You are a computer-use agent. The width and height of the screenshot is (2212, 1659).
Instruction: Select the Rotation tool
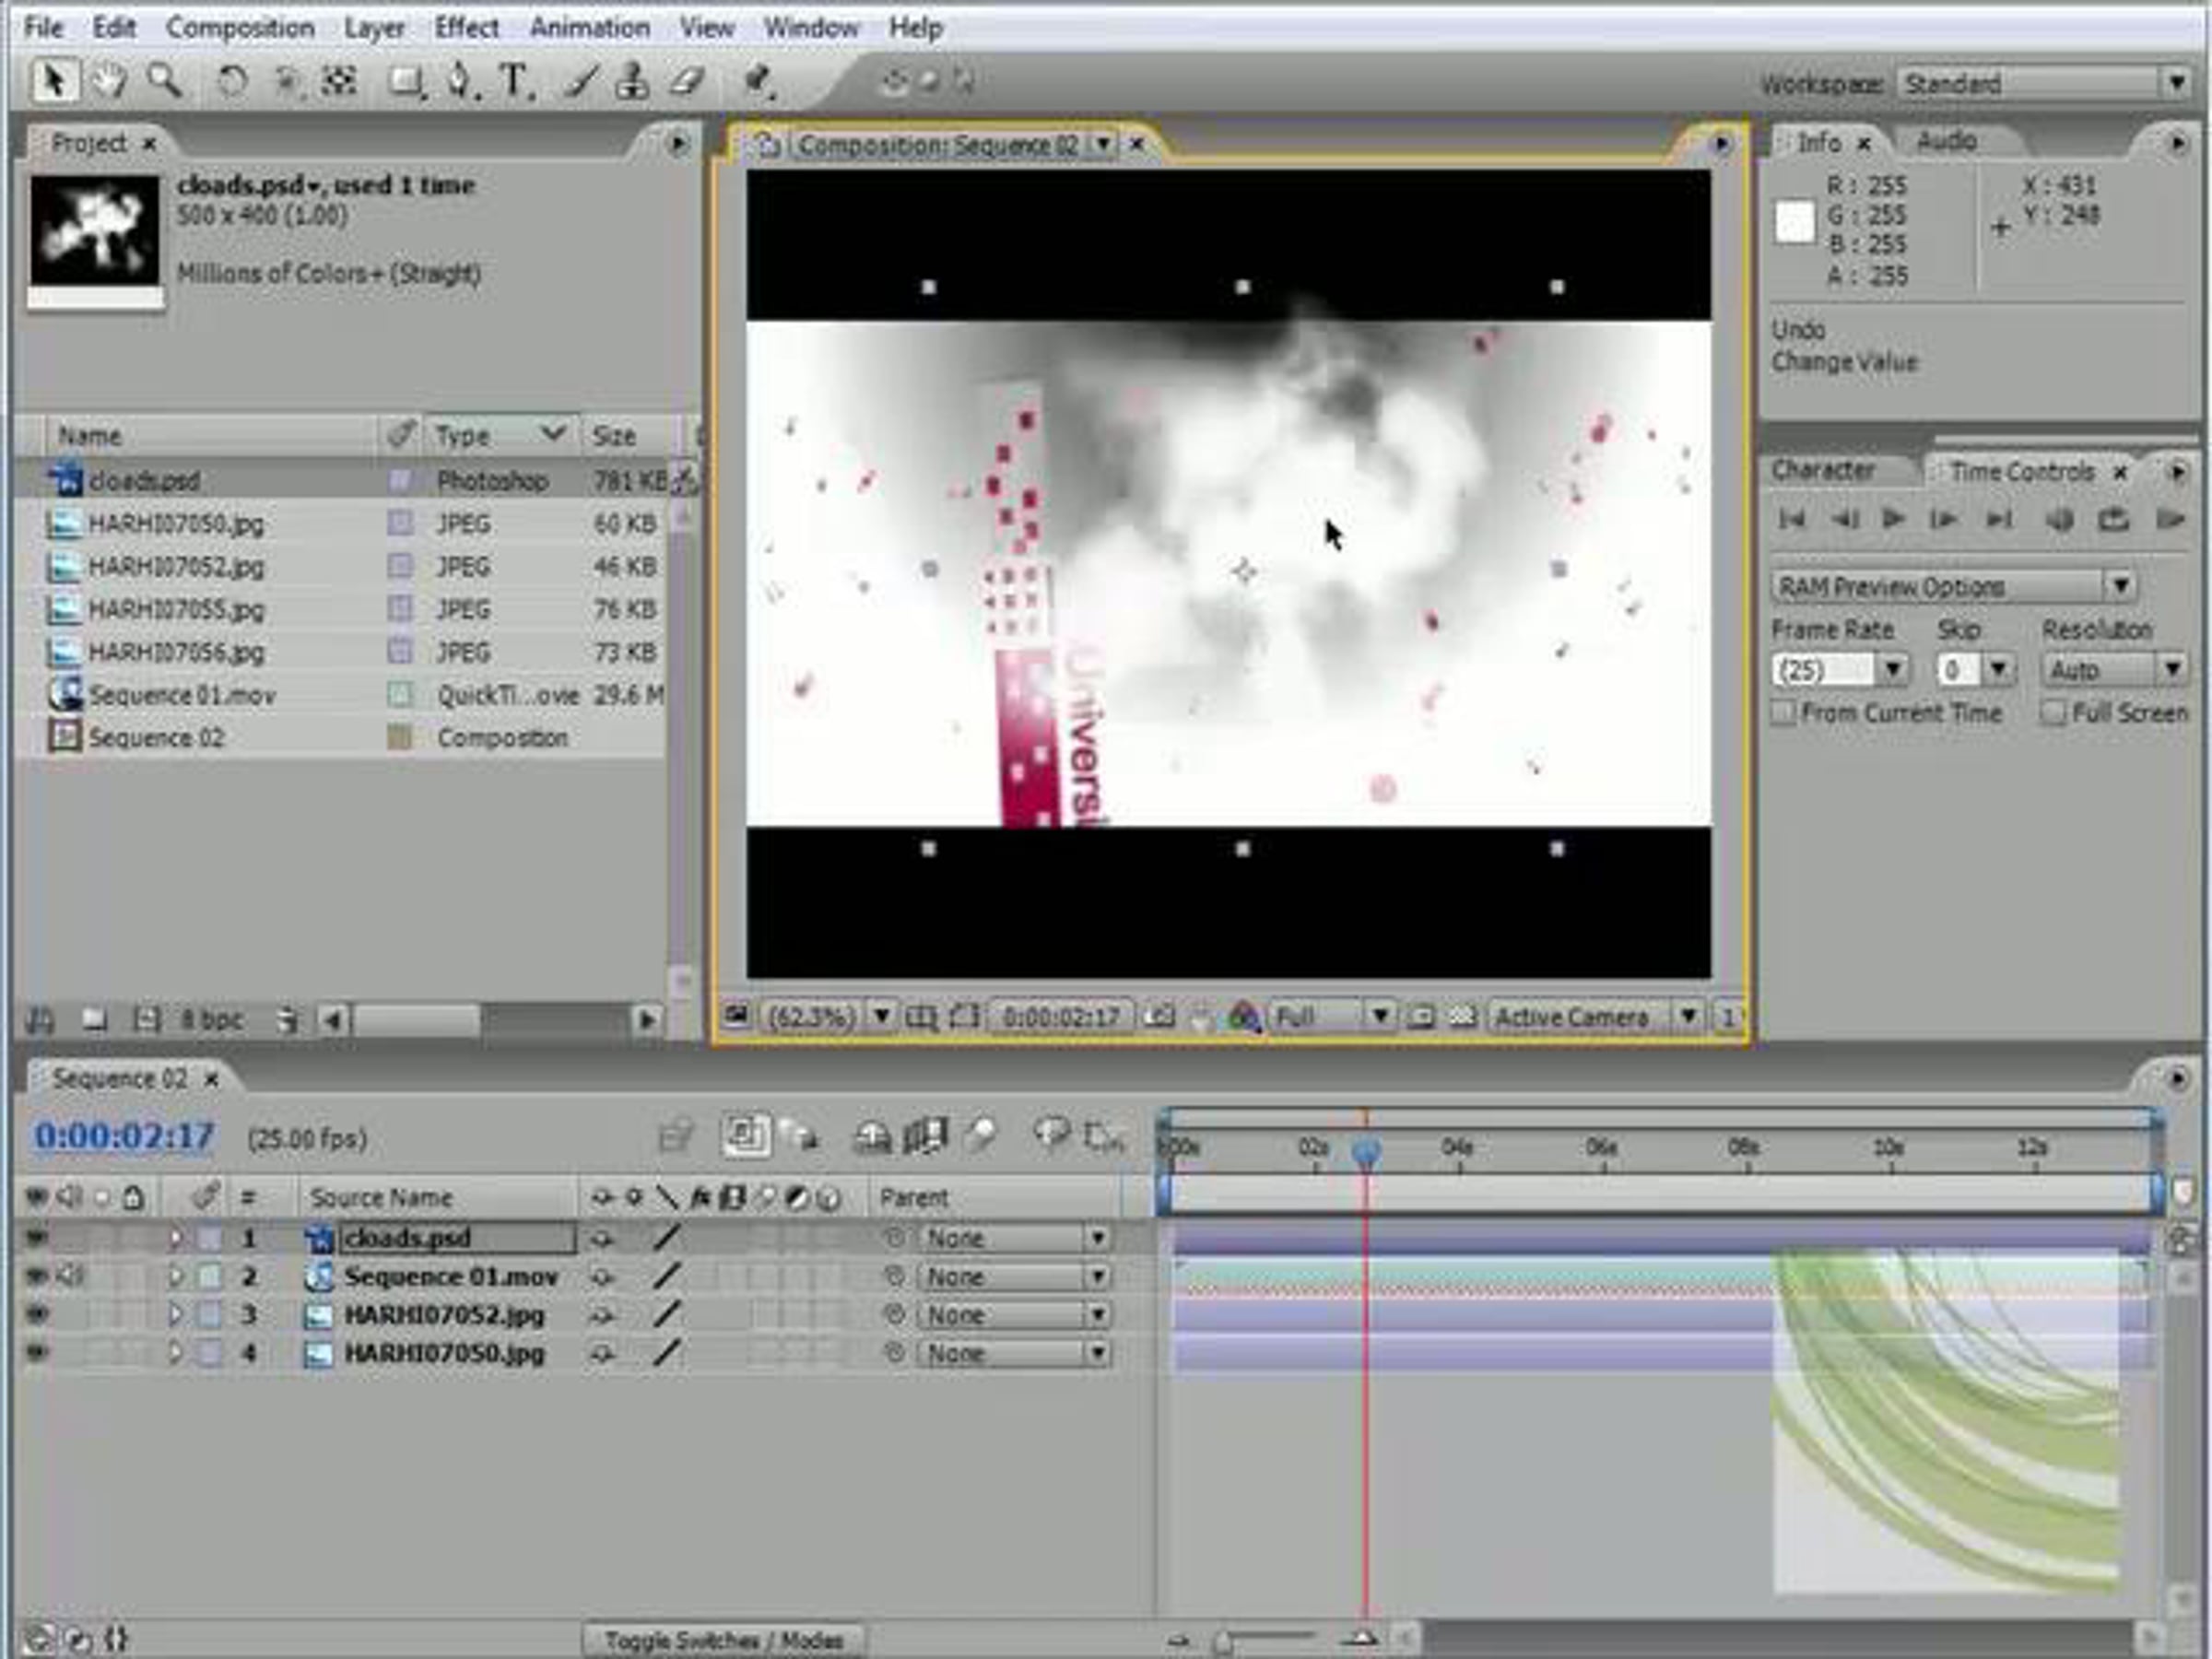232,81
